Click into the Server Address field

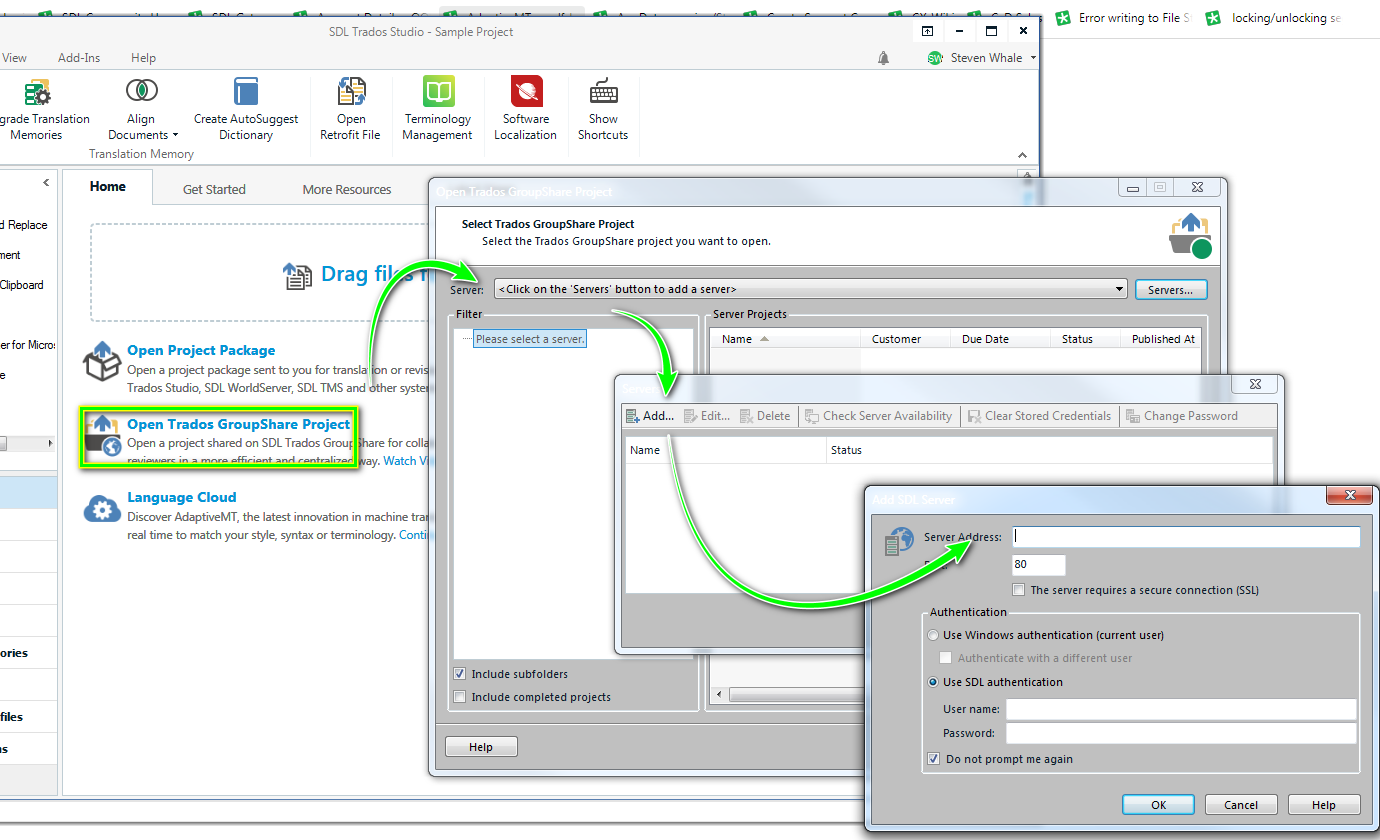[x=1185, y=537]
